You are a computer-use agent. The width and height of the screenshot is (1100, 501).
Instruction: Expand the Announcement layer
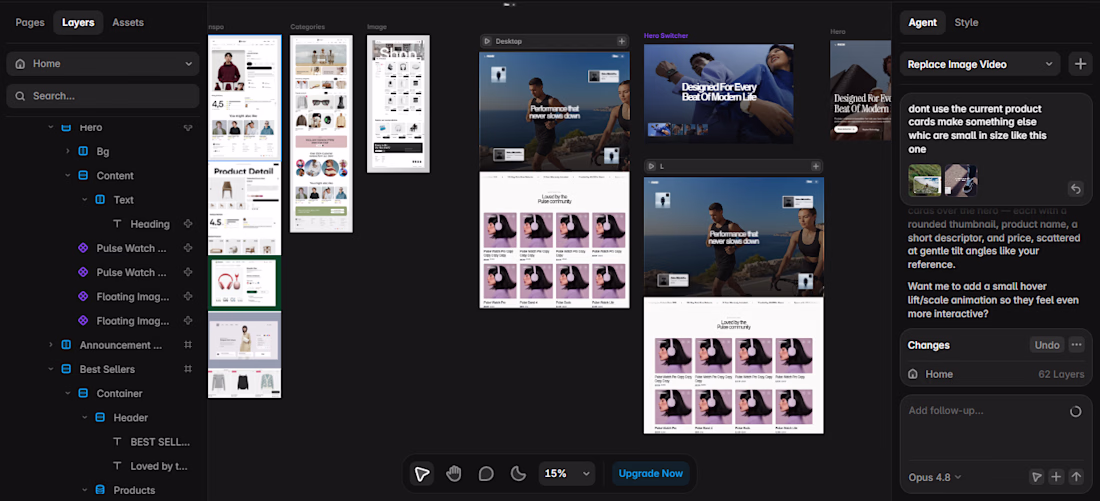[51, 345]
